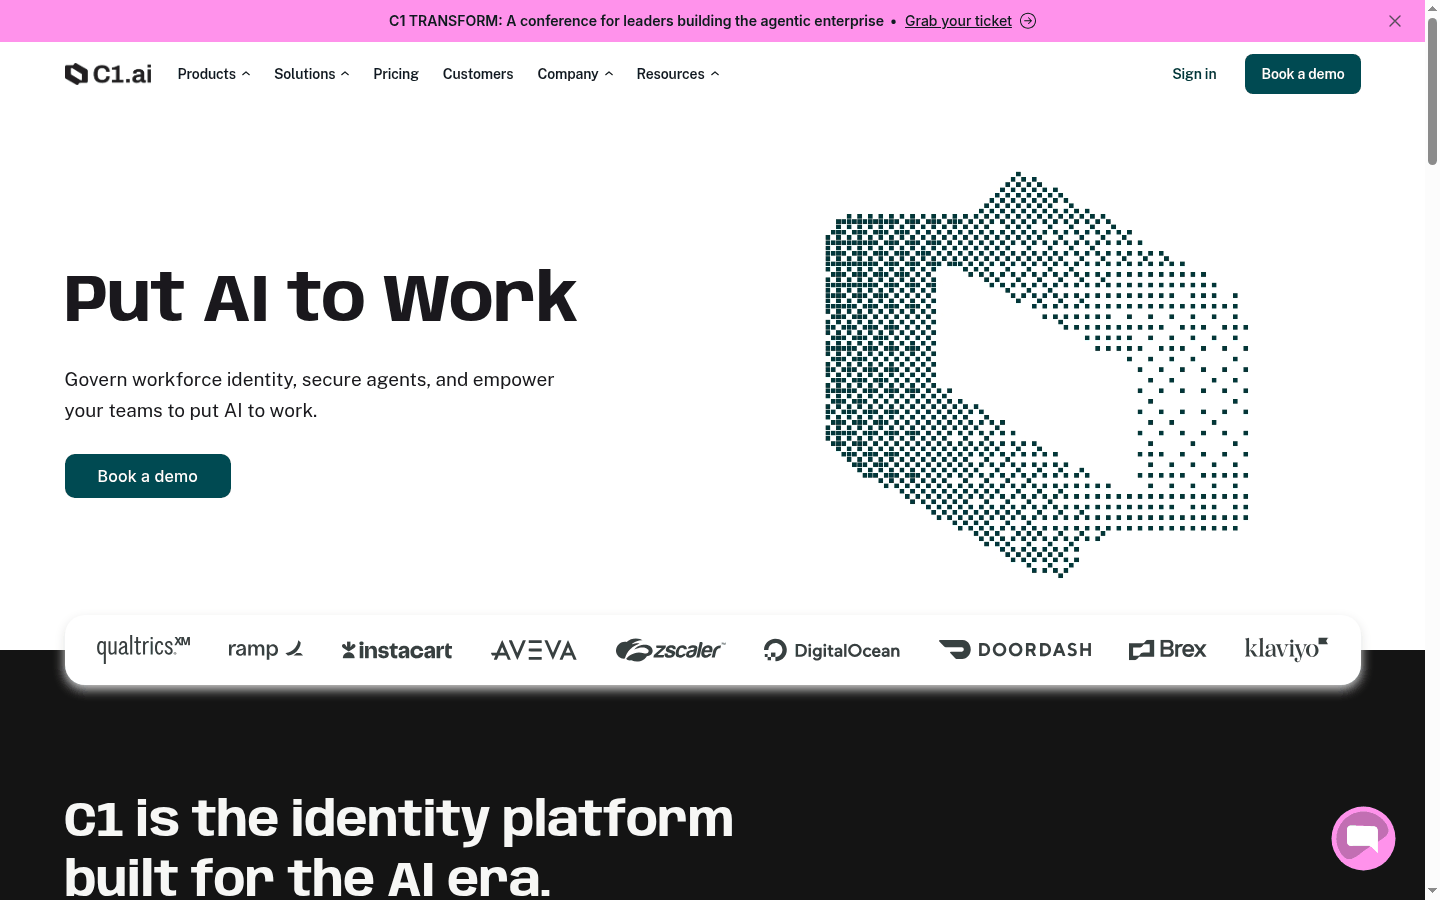Open the chat widget bubble
The image size is (1440, 900).
[1363, 838]
